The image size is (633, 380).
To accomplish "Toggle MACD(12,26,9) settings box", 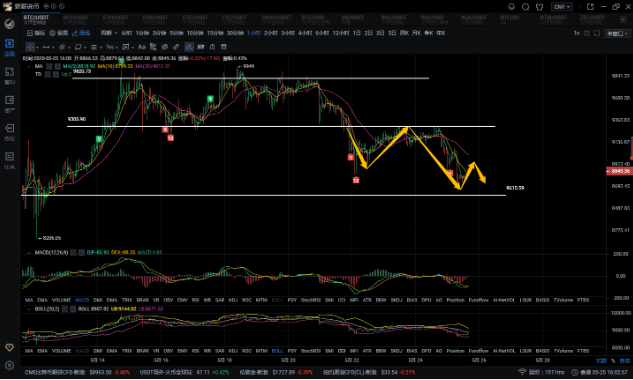I will 73,252.
